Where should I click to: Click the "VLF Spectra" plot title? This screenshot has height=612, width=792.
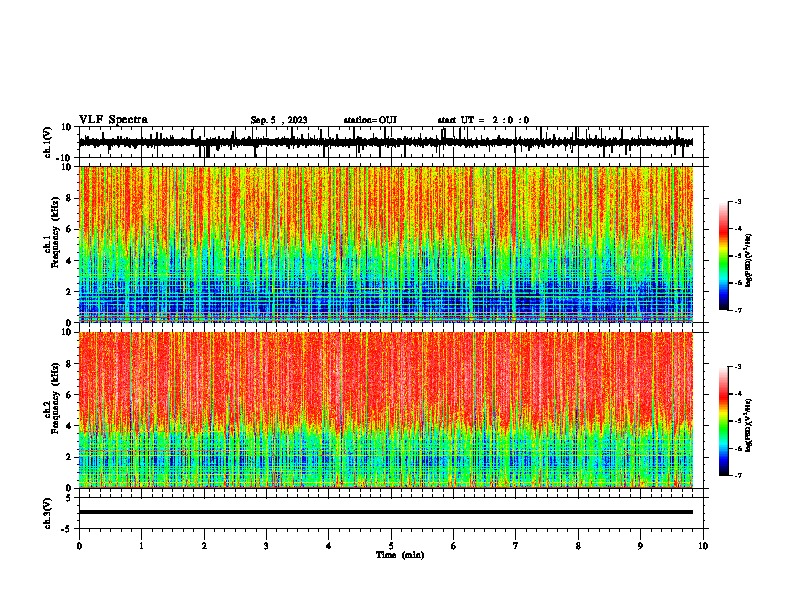113,120
